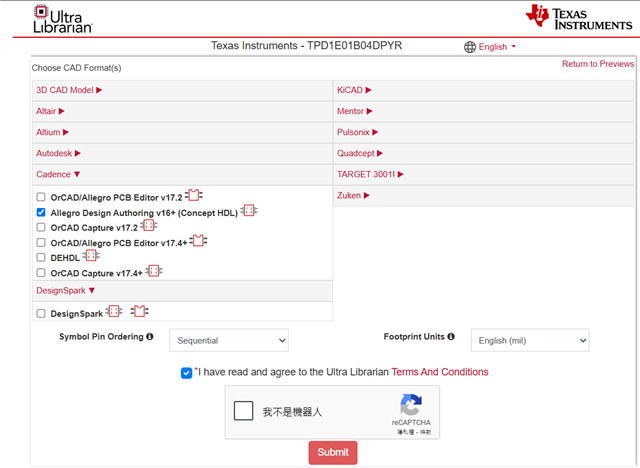Check OrCAD Capture v17.2 checkbox
The width and height of the screenshot is (640, 468).
[41, 227]
